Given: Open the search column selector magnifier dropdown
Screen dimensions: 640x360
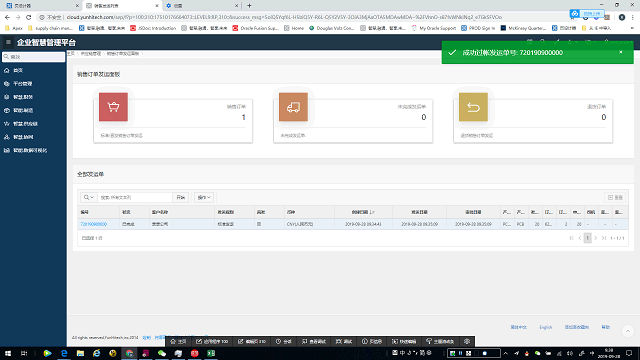Looking at the screenshot, I should tap(89, 197).
